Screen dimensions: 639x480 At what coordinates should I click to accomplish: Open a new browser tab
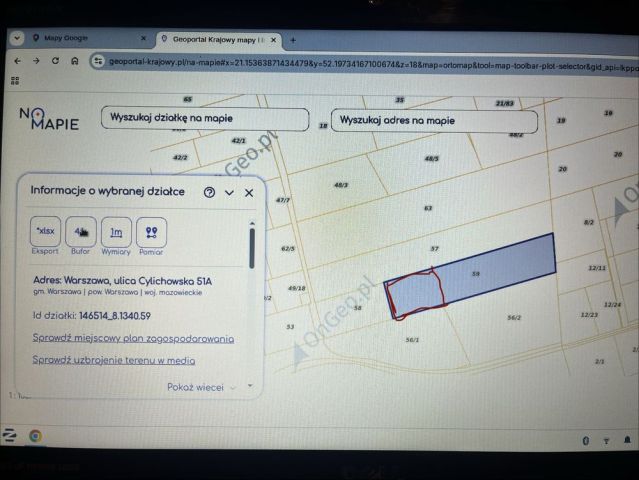pyautogui.click(x=293, y=40)
